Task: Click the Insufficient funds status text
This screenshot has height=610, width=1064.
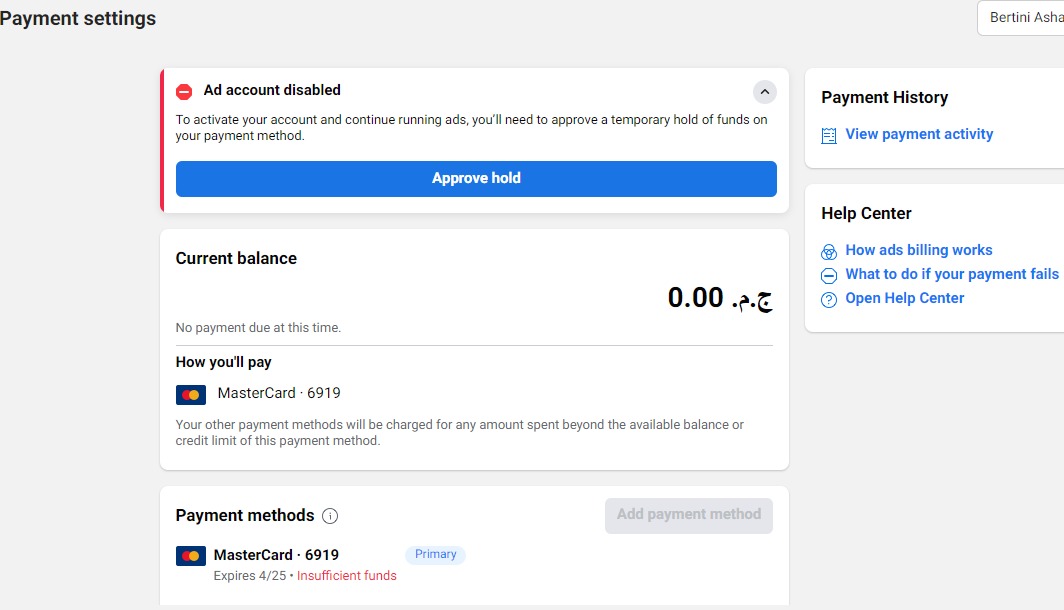Action: pyautogui.click(x=347, y=575)
